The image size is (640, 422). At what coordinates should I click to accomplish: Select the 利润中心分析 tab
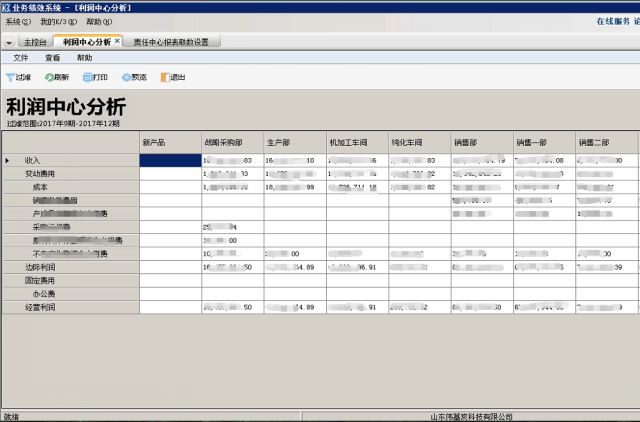coord(87,42)
